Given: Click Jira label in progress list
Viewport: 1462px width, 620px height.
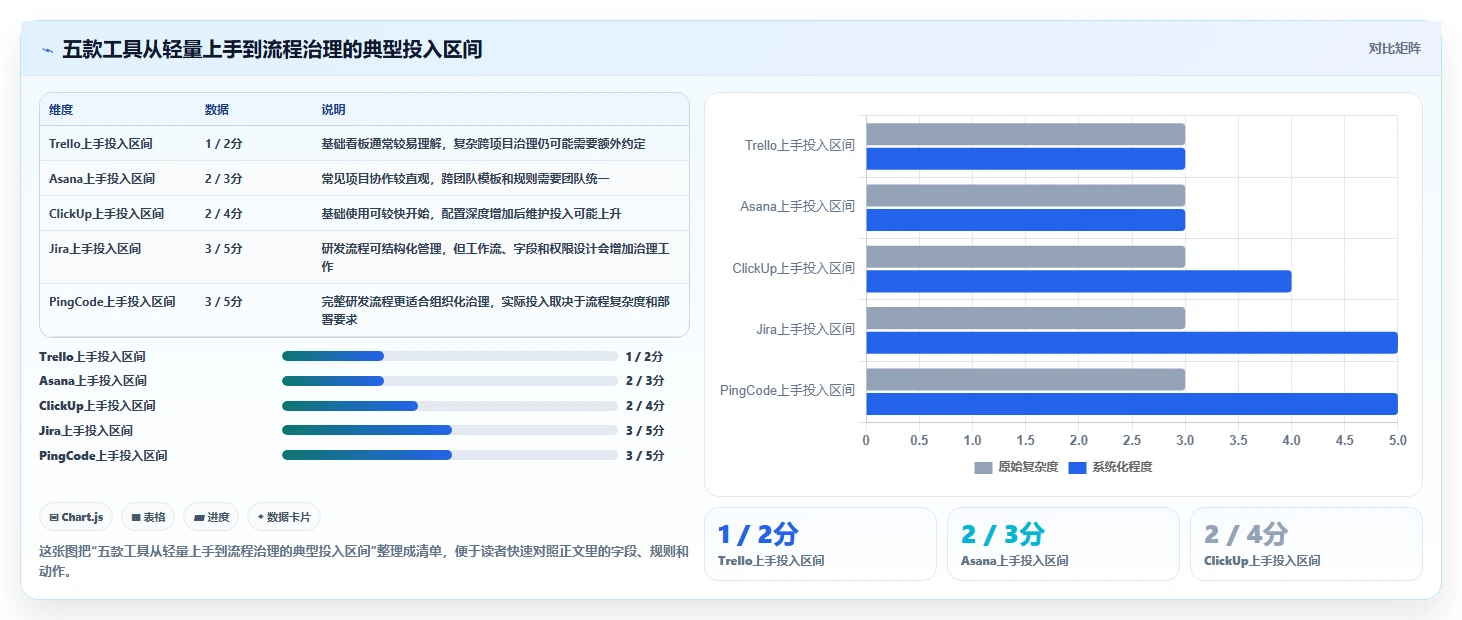Looking at the screenshot, I should click(86, 431).
